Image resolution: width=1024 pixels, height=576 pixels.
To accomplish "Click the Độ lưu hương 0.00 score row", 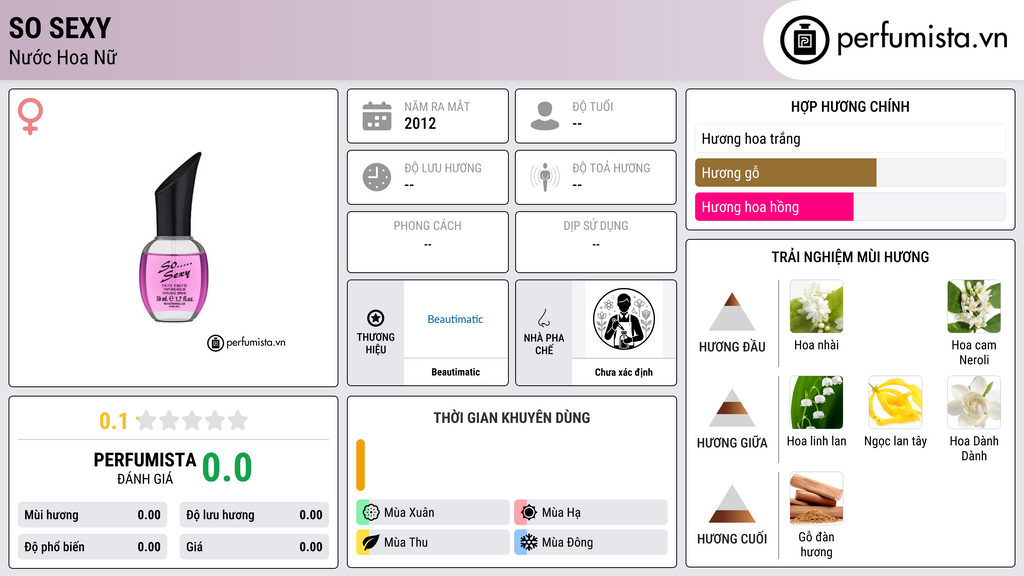I will [x=254, y=515].
